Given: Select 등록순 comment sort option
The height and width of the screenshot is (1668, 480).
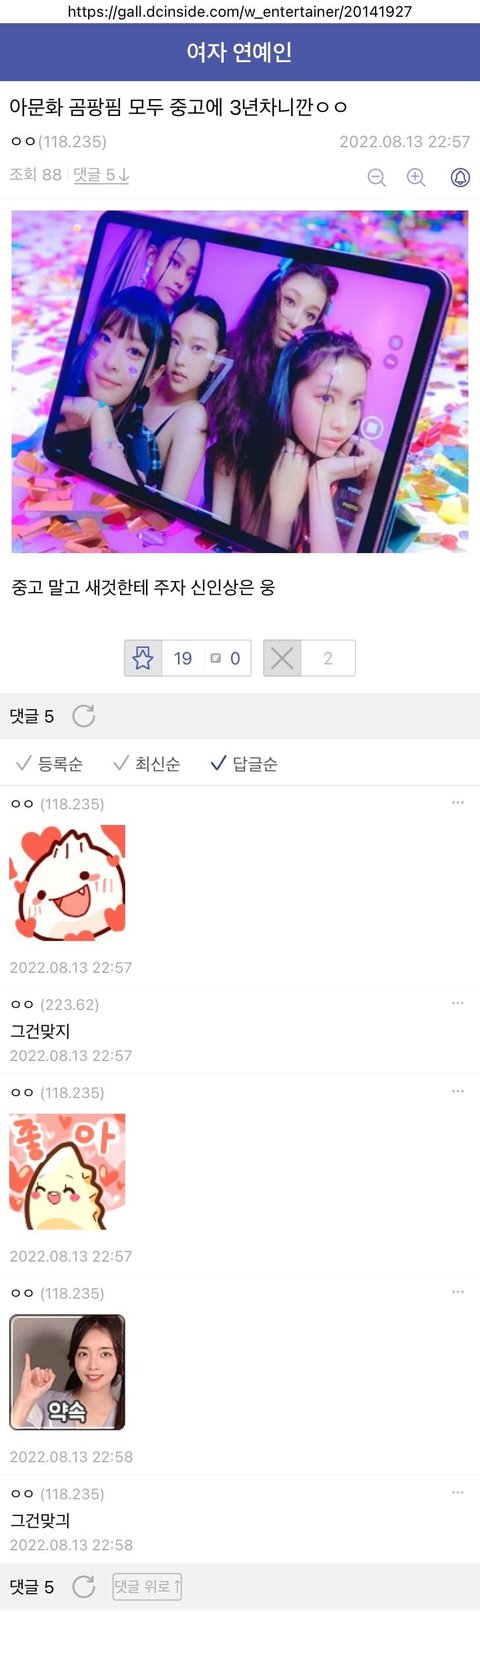Looking at the screenshot, I should tap(50, 764).
